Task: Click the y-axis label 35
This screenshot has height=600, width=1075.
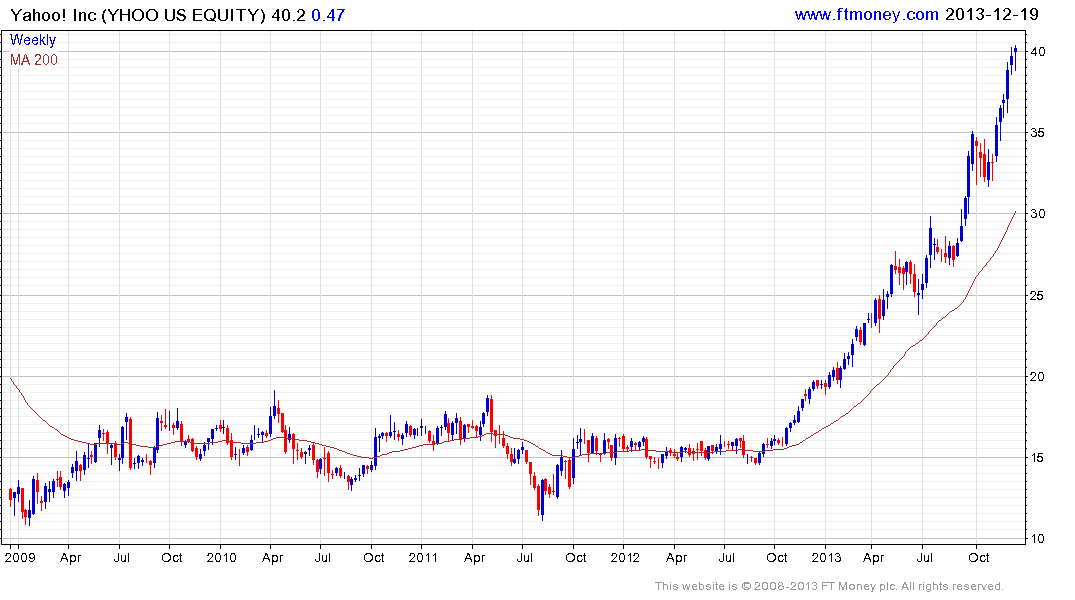Action: [x=1038, y=132]
